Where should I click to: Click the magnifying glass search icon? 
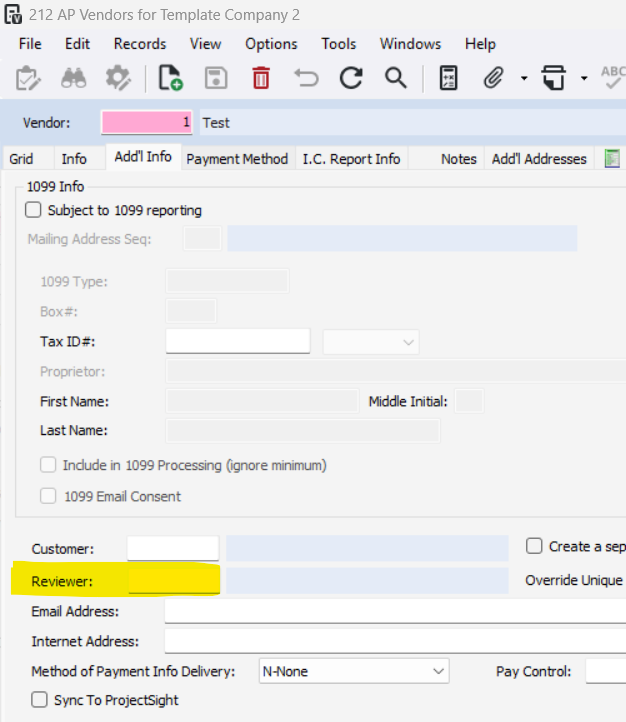(395, 78)
